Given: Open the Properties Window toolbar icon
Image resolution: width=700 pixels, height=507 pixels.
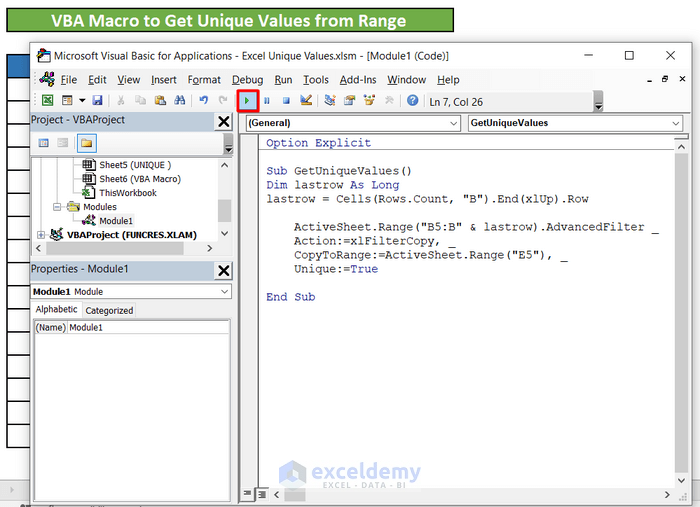Looking at the screenshot, I should [x=350, y=100].
